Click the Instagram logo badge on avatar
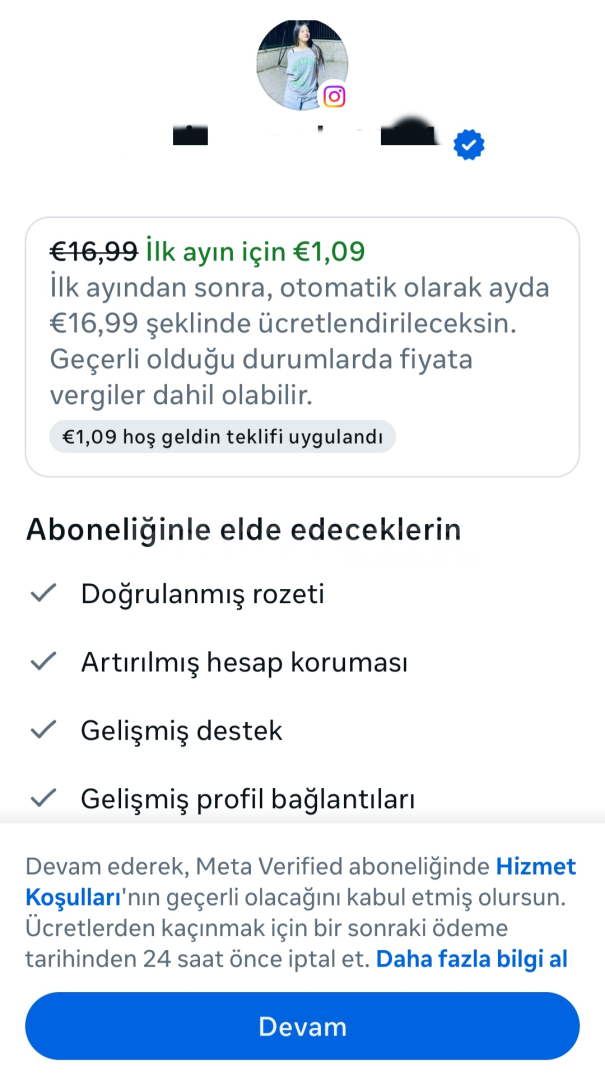 click(334, 96)
